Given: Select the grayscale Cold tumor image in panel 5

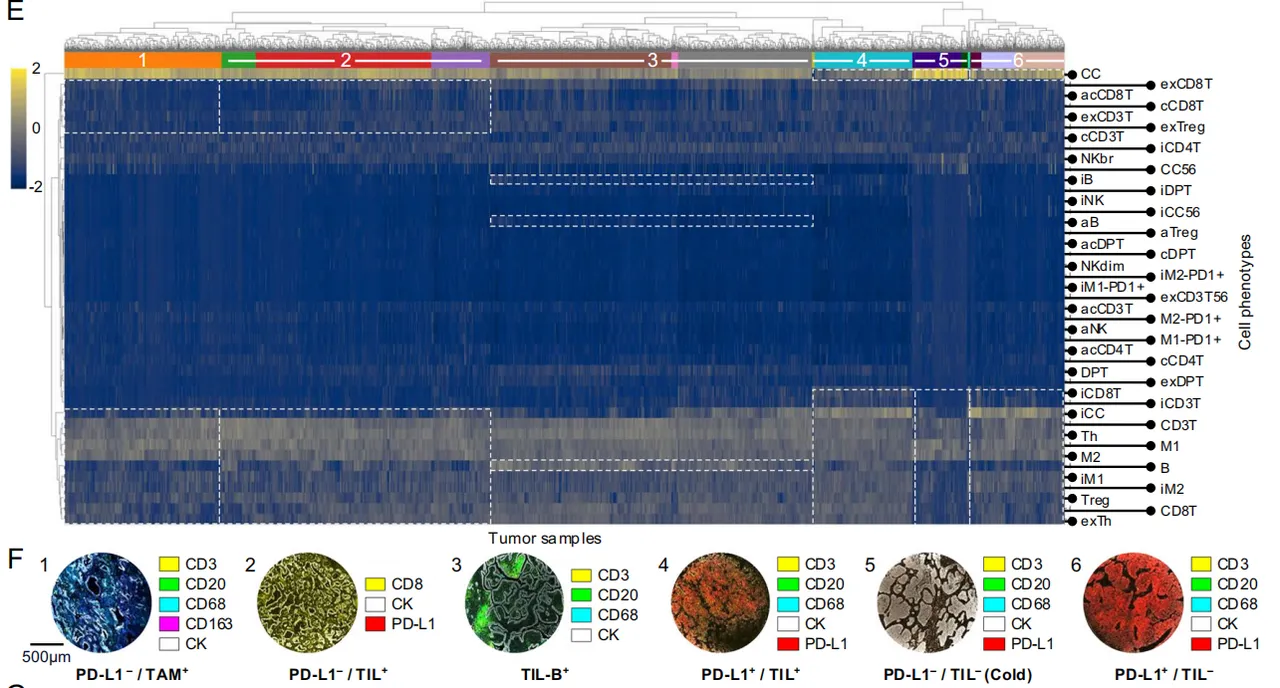Looking at the screenshot, I should coord(926,600).
